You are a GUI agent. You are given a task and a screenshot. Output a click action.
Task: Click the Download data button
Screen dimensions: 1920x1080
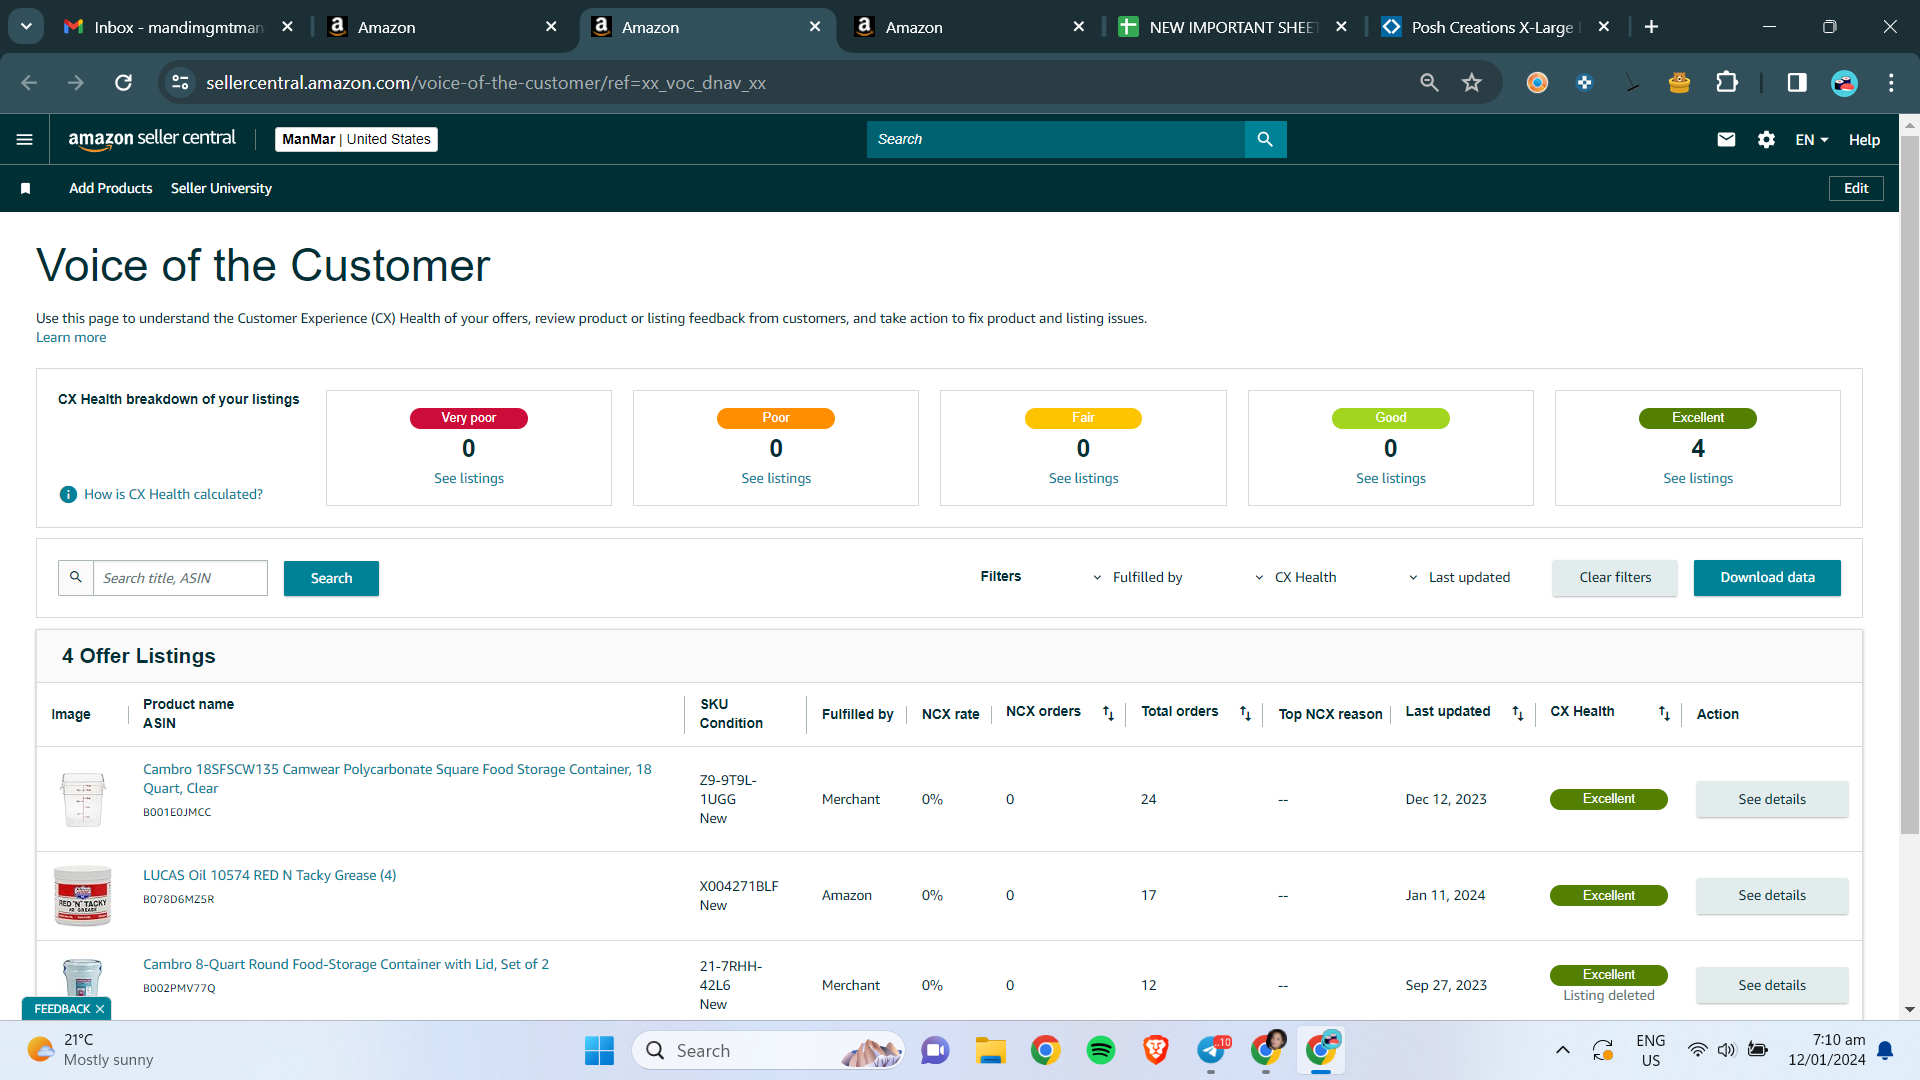pos(1767,577)
